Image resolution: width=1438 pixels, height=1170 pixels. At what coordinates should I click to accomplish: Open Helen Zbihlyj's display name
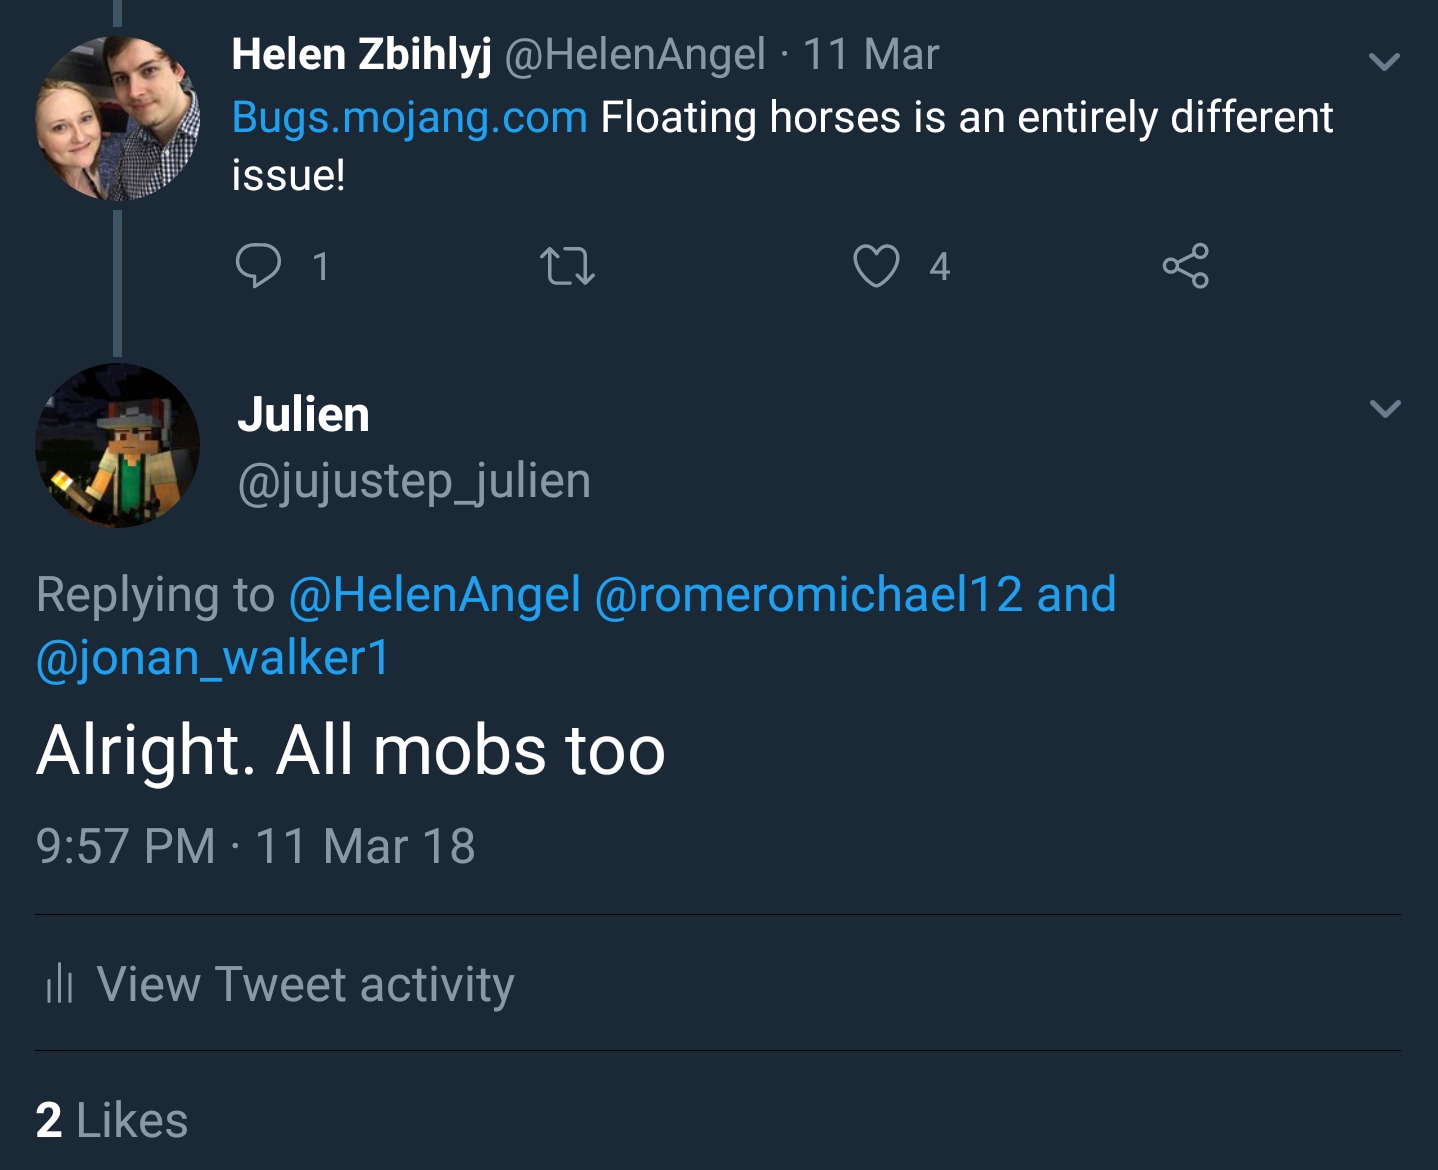pyautogui.click(x=361, y=54)
